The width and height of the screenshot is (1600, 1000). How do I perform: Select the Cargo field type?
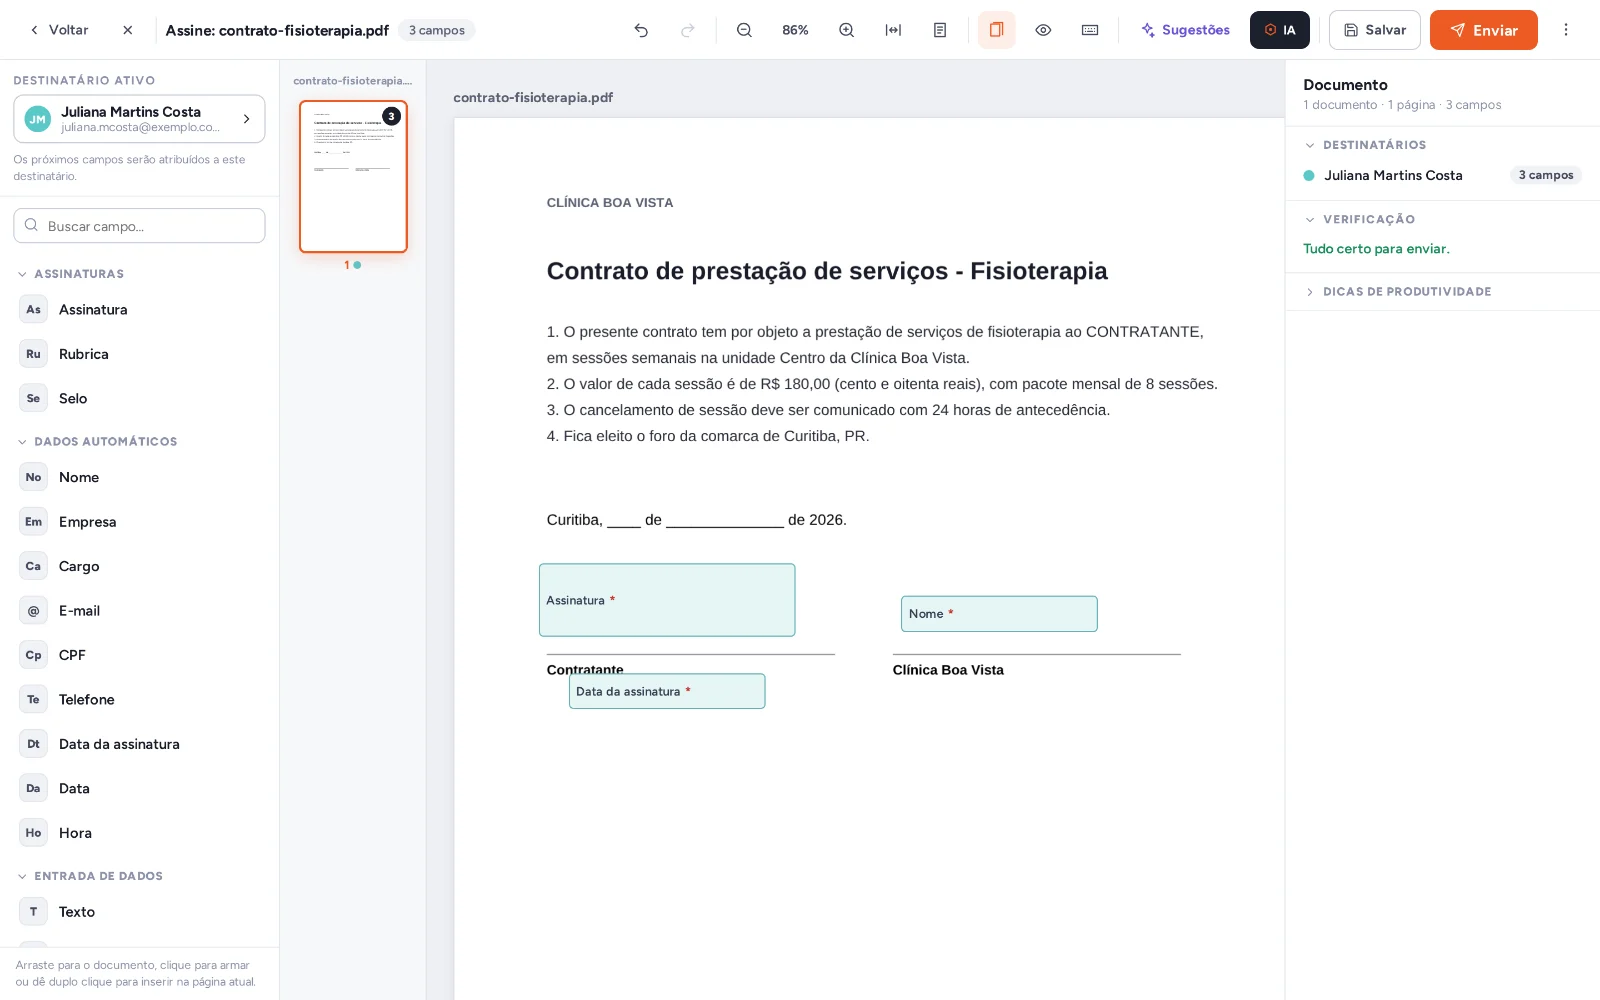139,566
